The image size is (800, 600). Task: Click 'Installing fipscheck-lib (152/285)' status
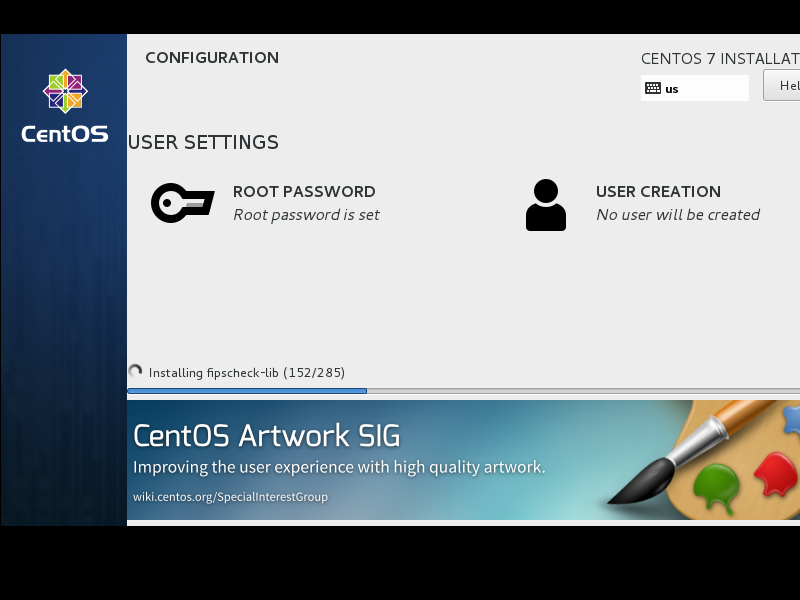[x=247, y=372]
